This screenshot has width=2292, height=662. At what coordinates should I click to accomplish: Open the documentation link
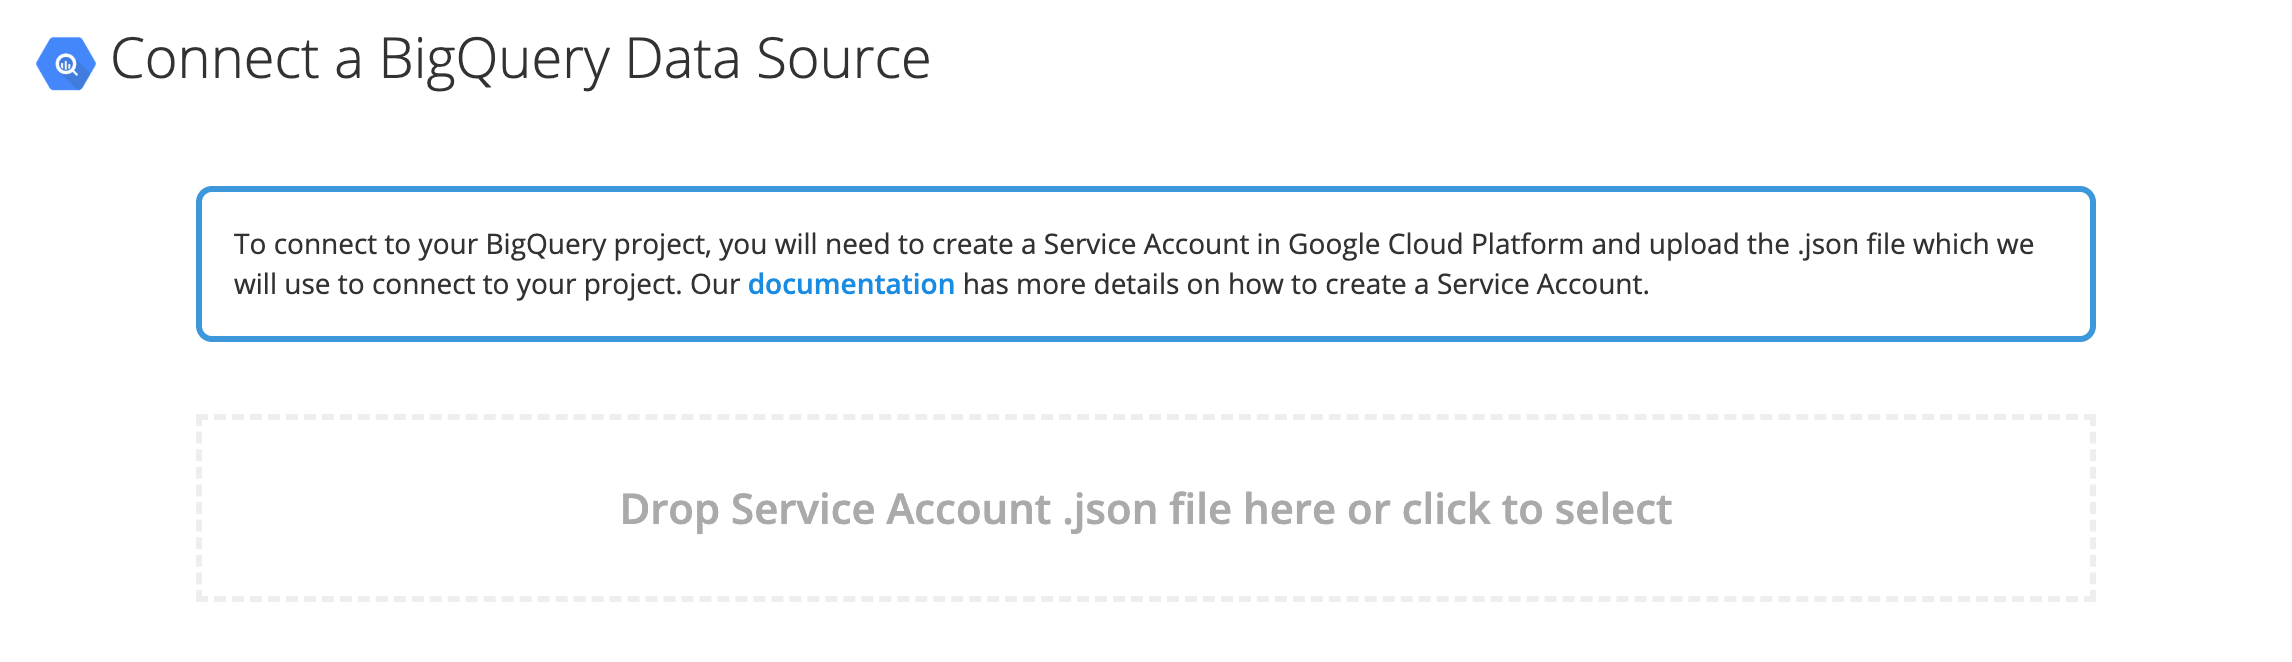click(x=850, y=285)
